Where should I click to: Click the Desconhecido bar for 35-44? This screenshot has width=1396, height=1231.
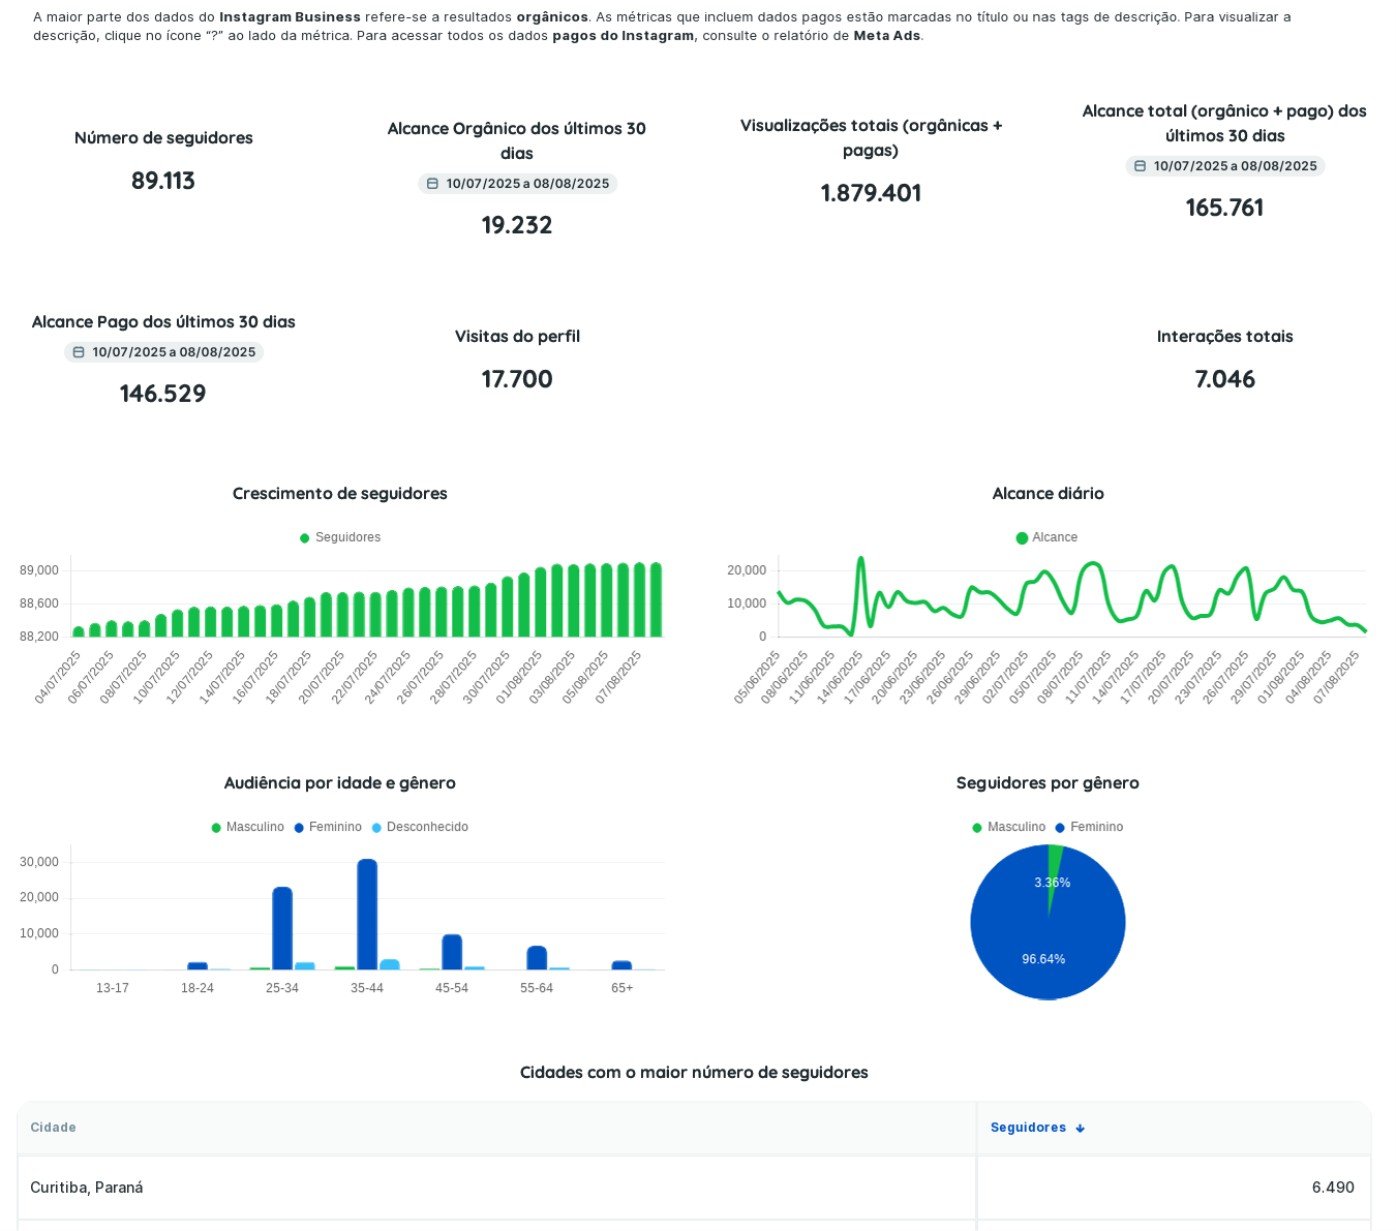389,965
